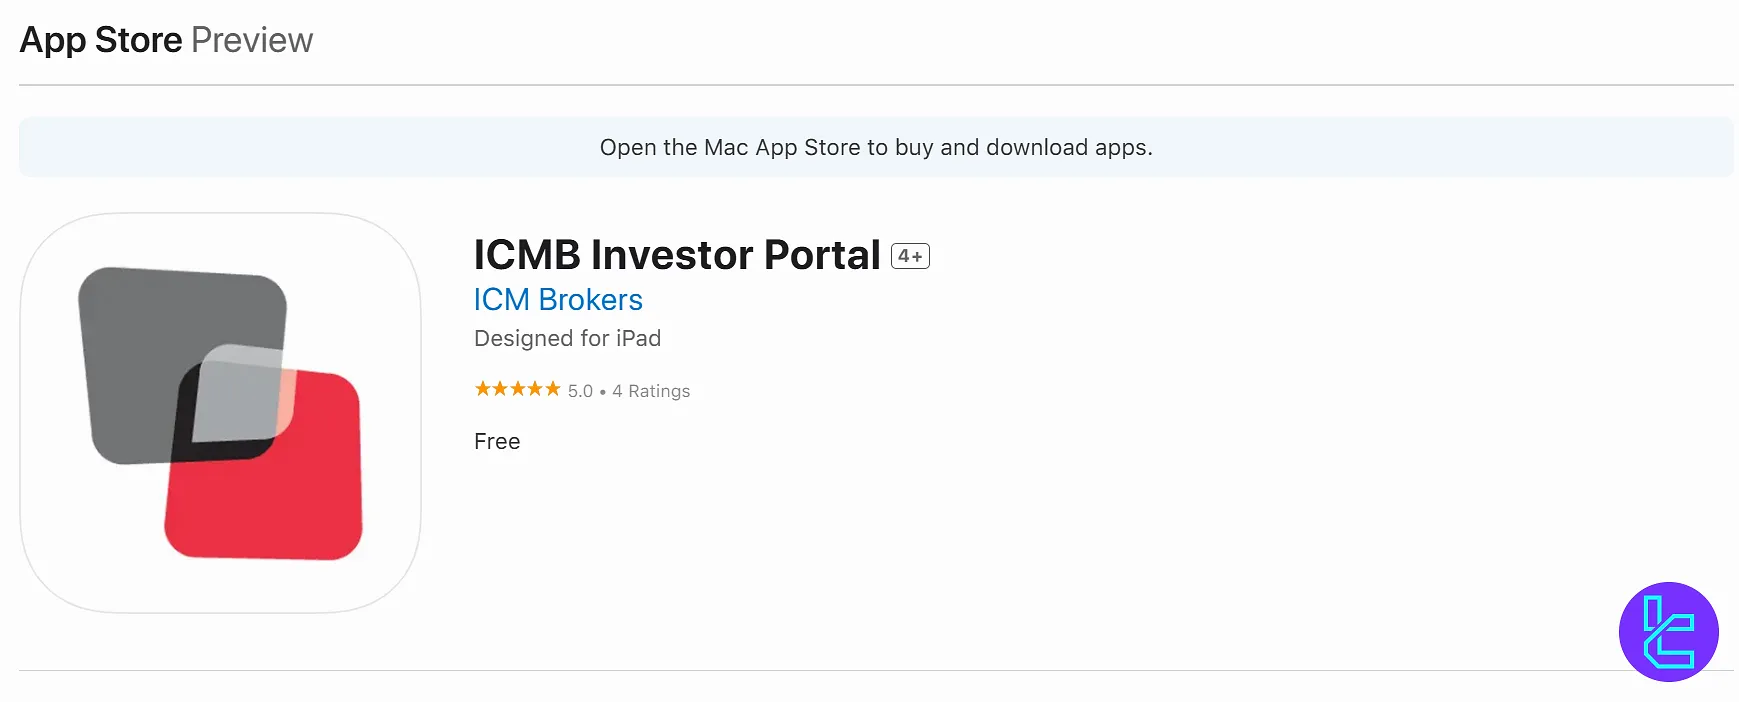This screenshot has width=1739, height=702.
Task: Select the ICMB Investor Portal title
Action: click(x=677, y=255)
